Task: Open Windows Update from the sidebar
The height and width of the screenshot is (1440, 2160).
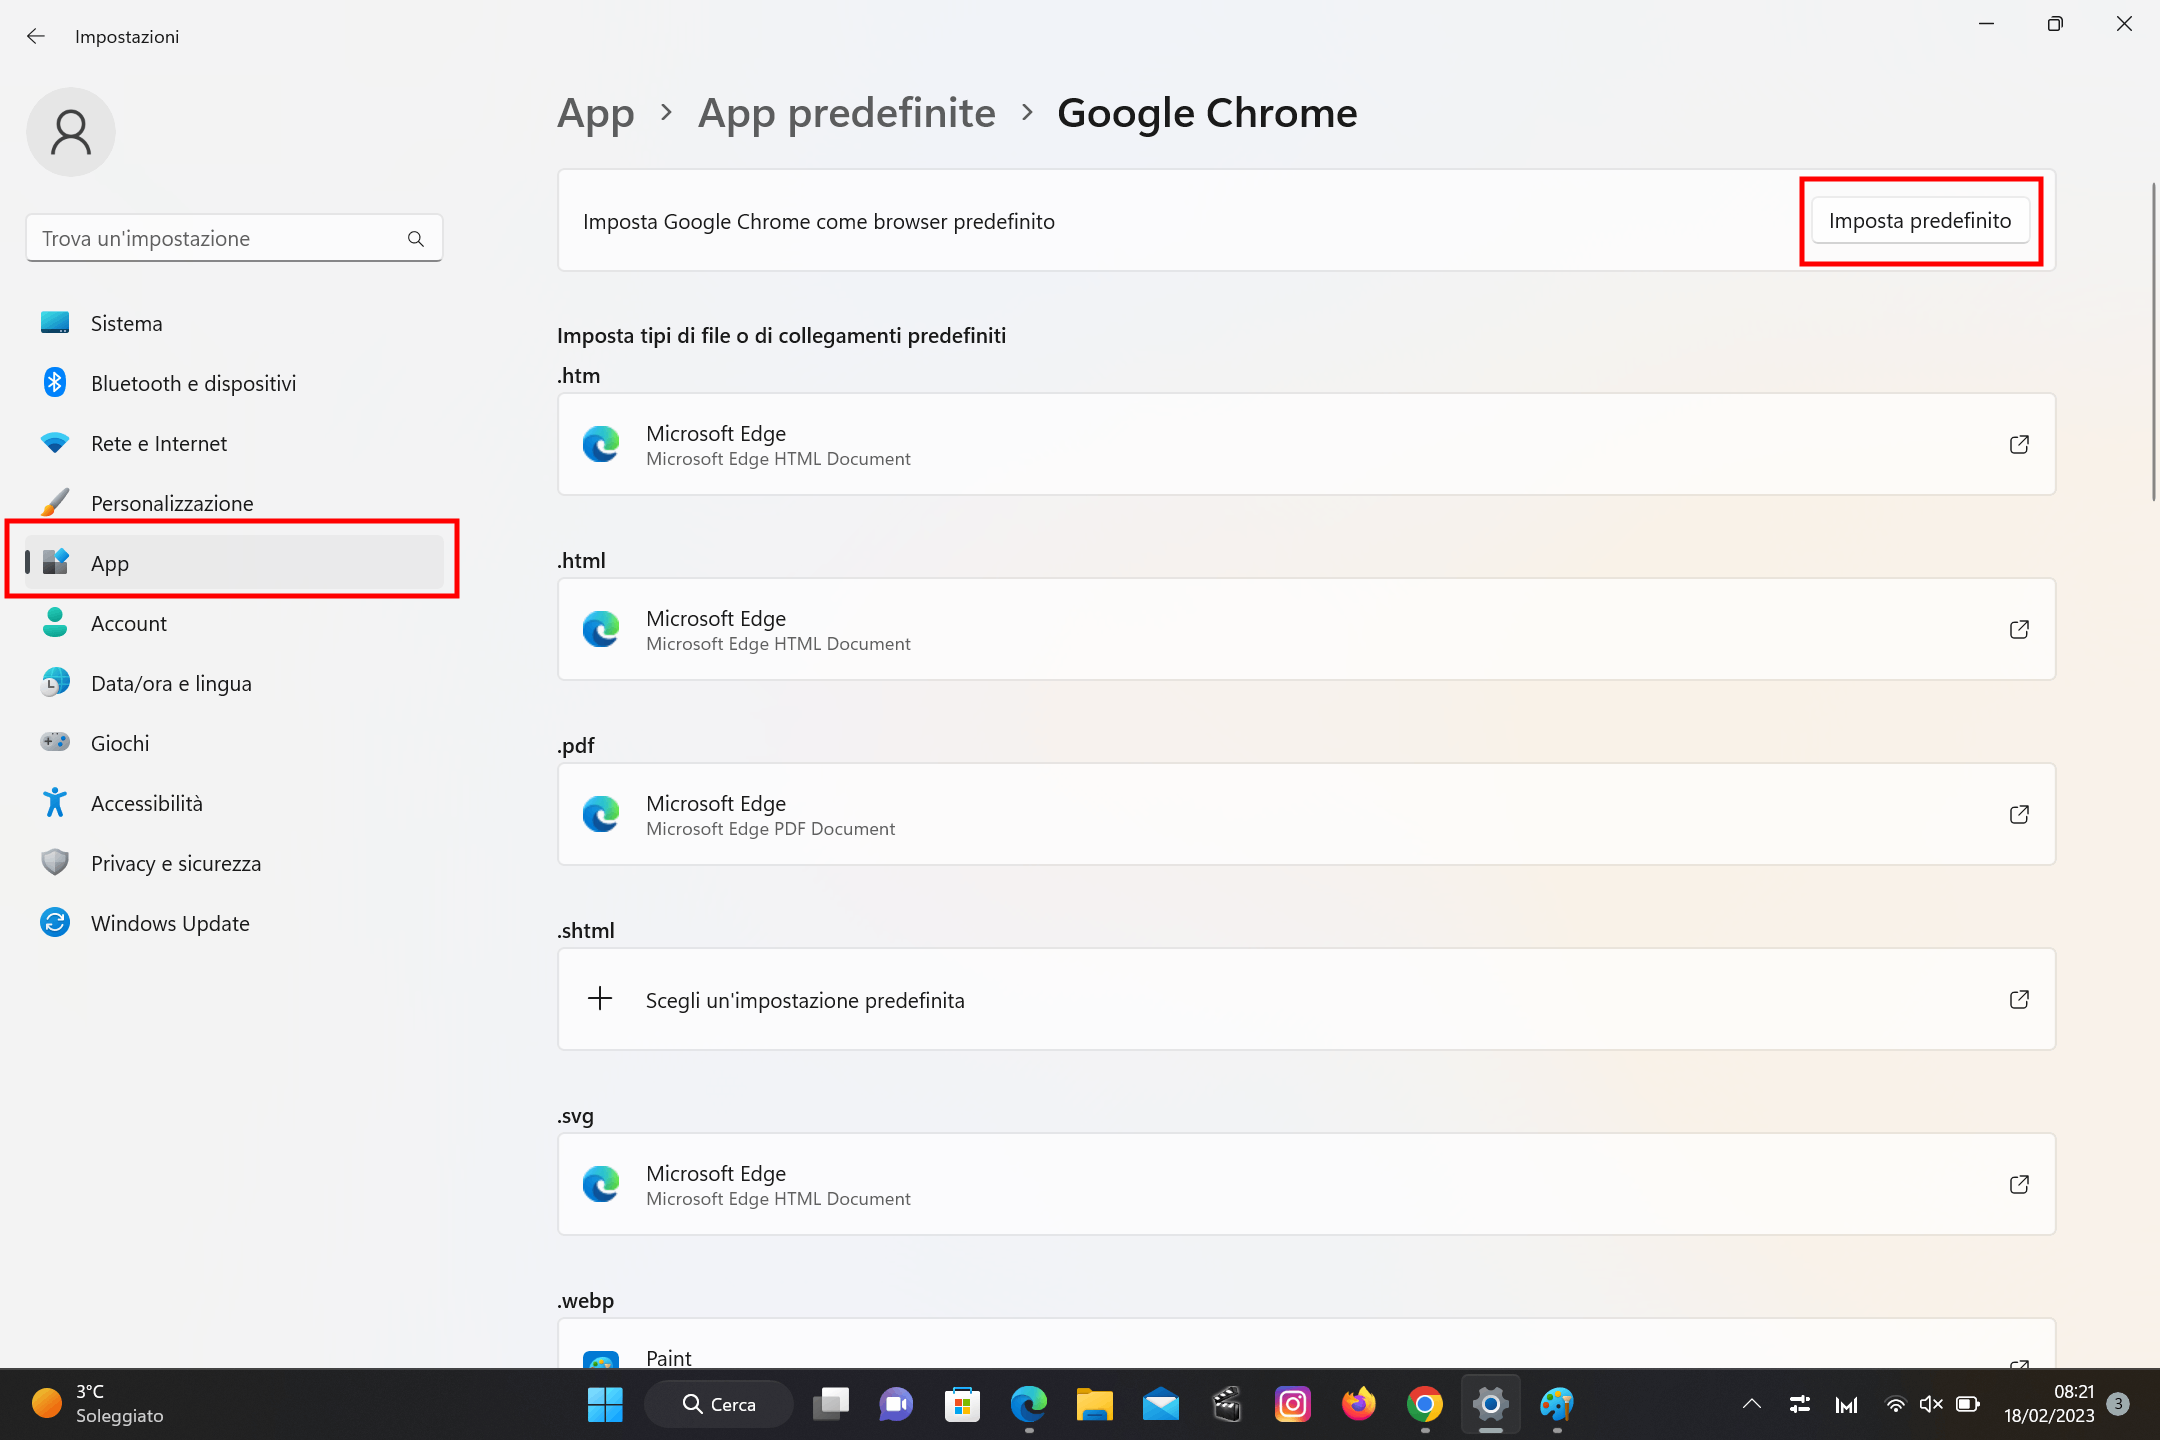Action: 170,923
